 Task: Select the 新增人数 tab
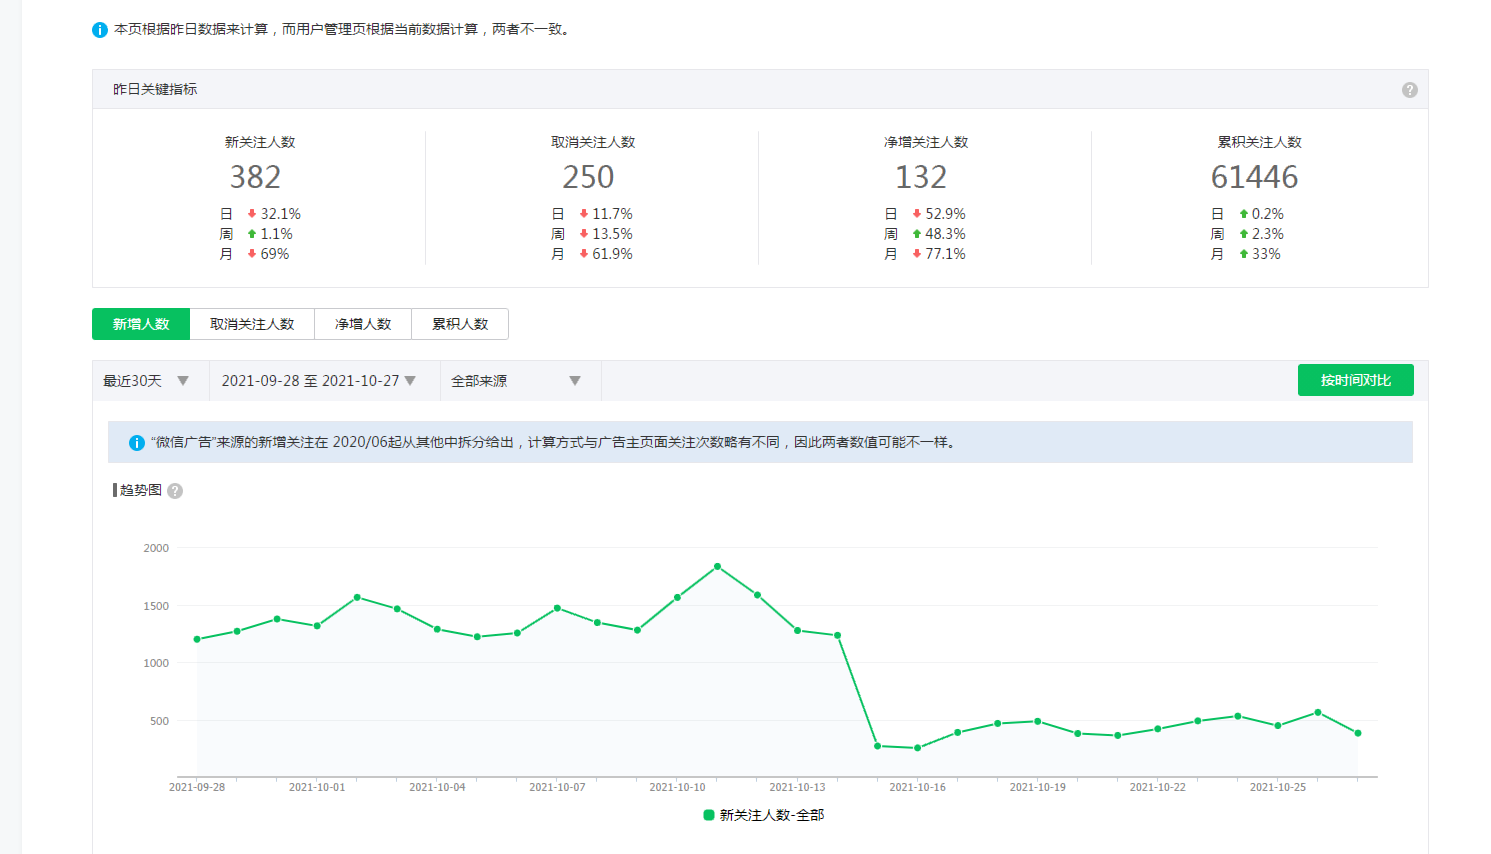point(141,324)
